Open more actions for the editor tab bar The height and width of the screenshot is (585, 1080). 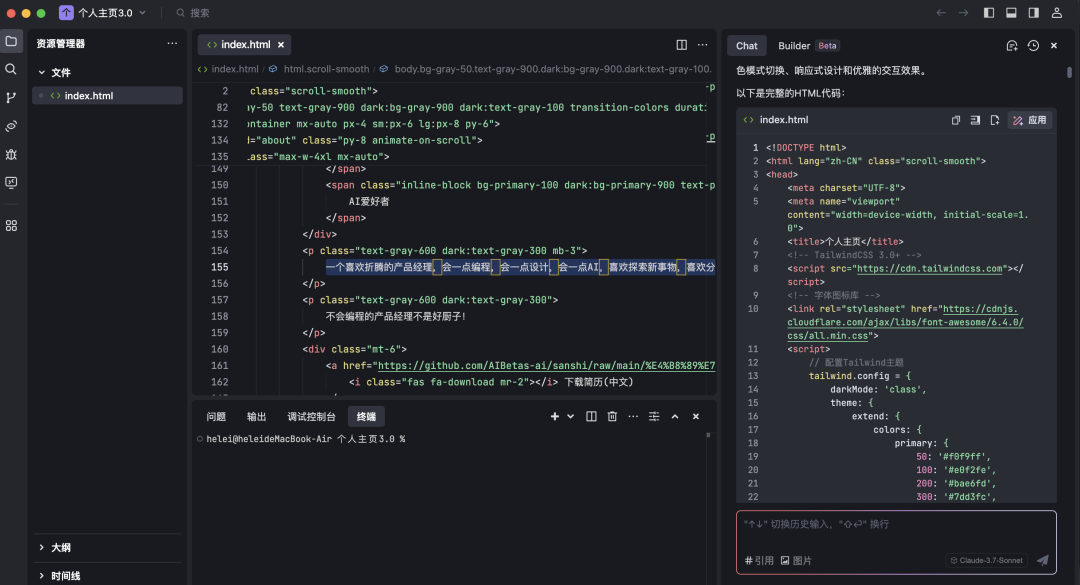click(703, 45)
